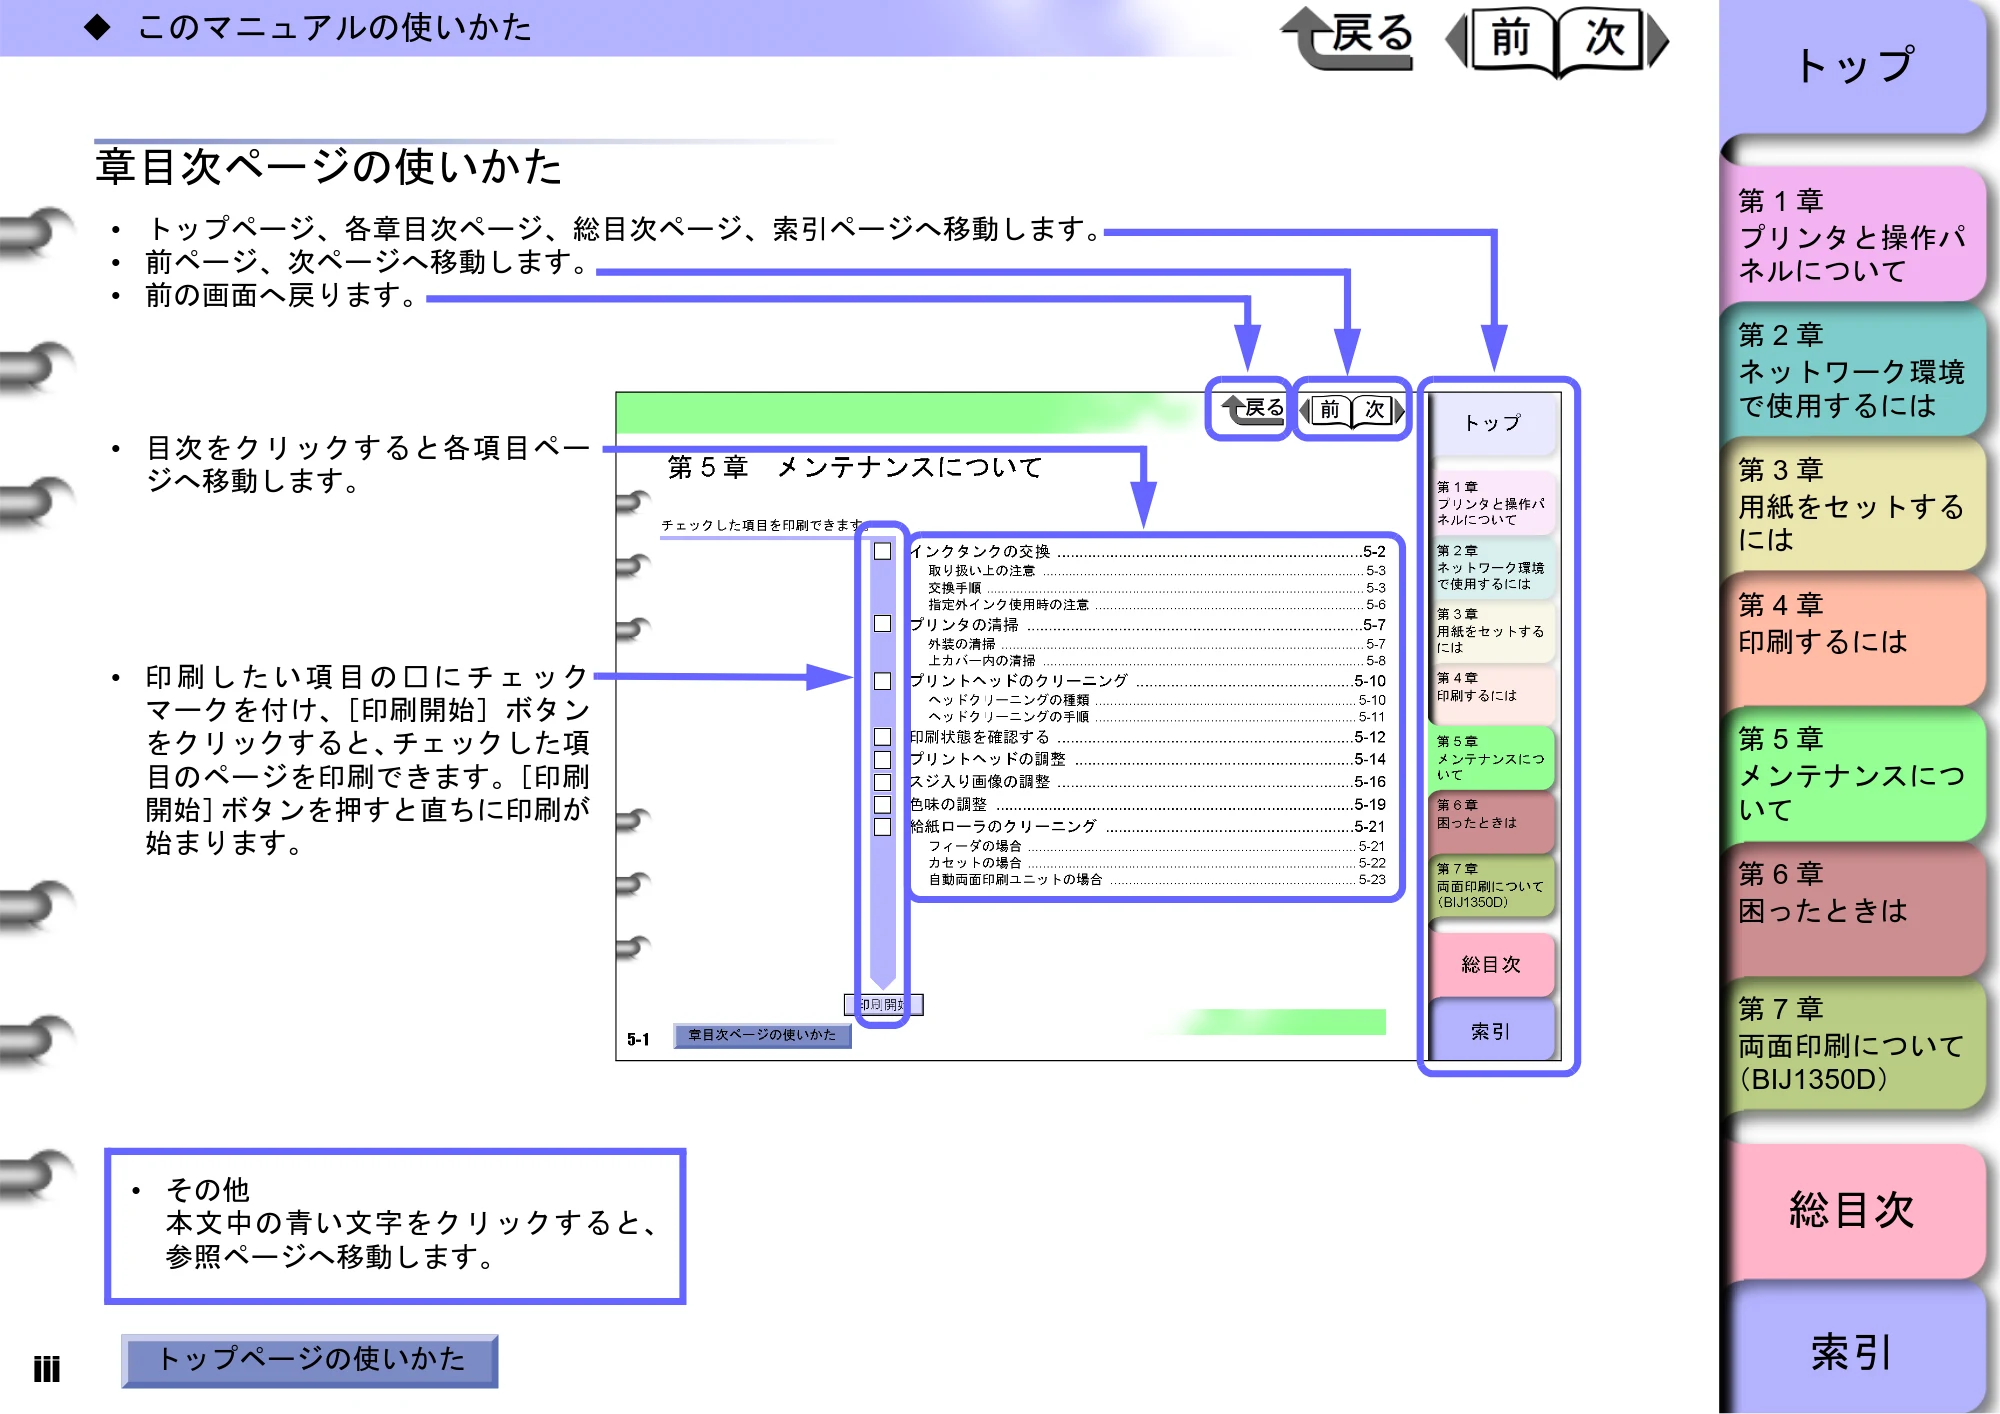Open the 索引 tab in the sidebar
The image size is (2000, 1414).
pos(1855,1350)
